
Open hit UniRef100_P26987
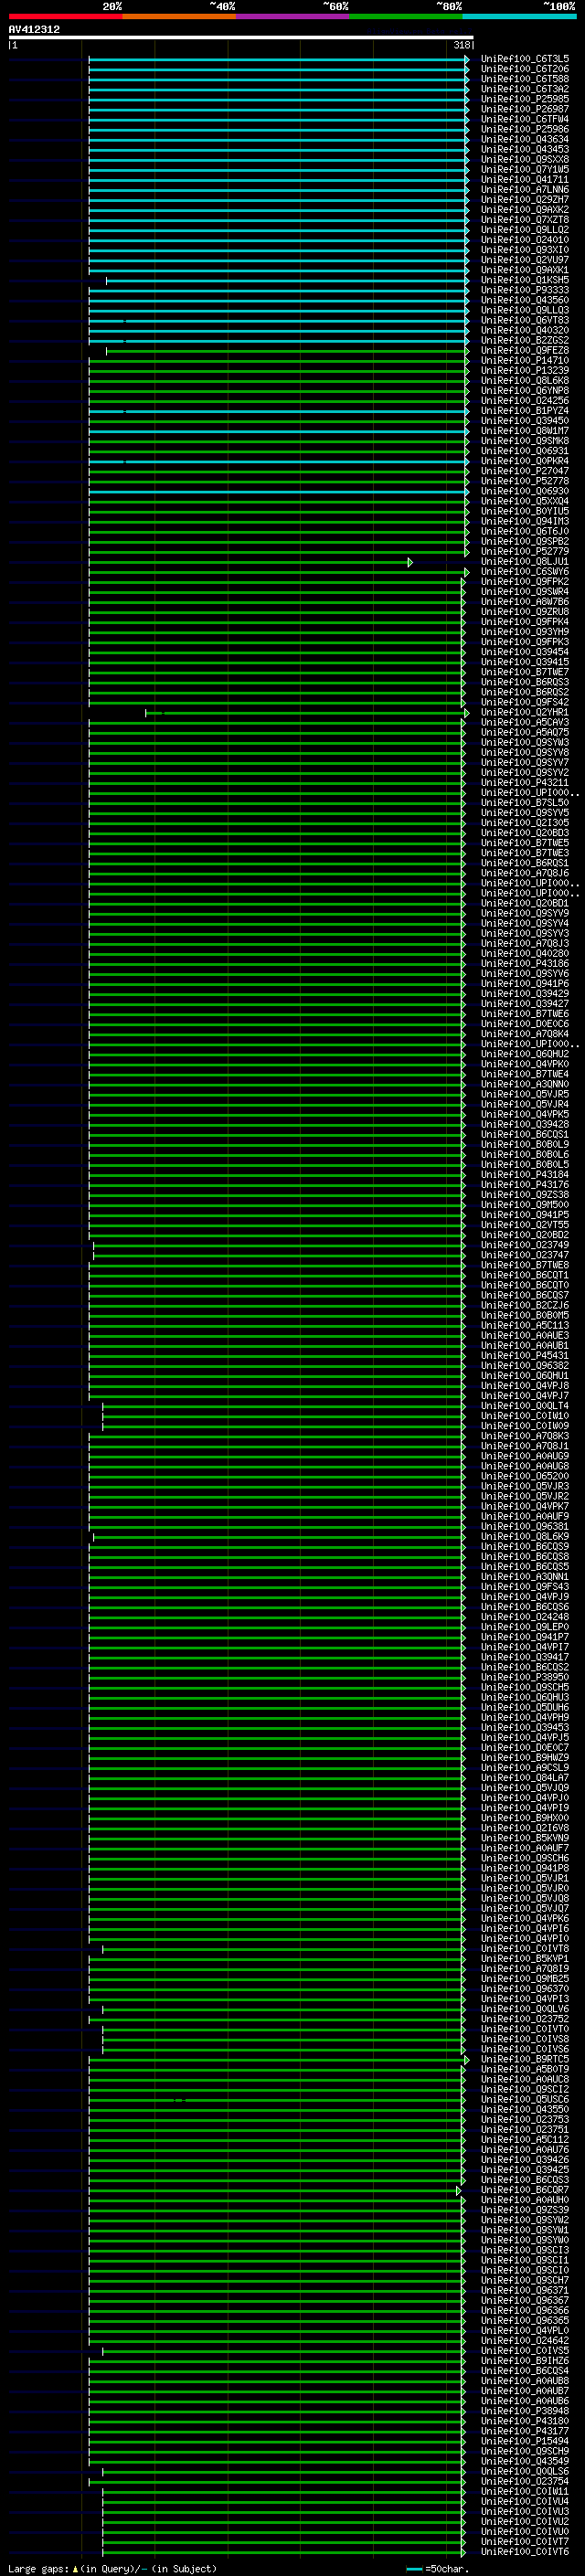[524, 109]
